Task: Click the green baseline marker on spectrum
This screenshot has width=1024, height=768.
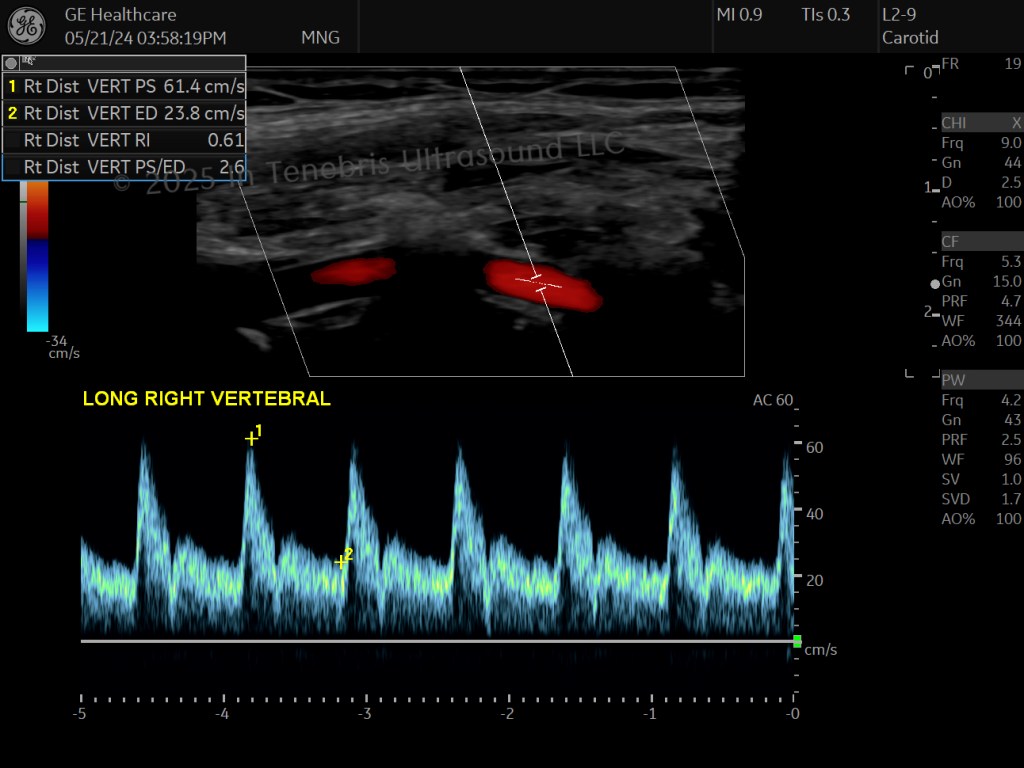Action: click(x=797, y=641)
